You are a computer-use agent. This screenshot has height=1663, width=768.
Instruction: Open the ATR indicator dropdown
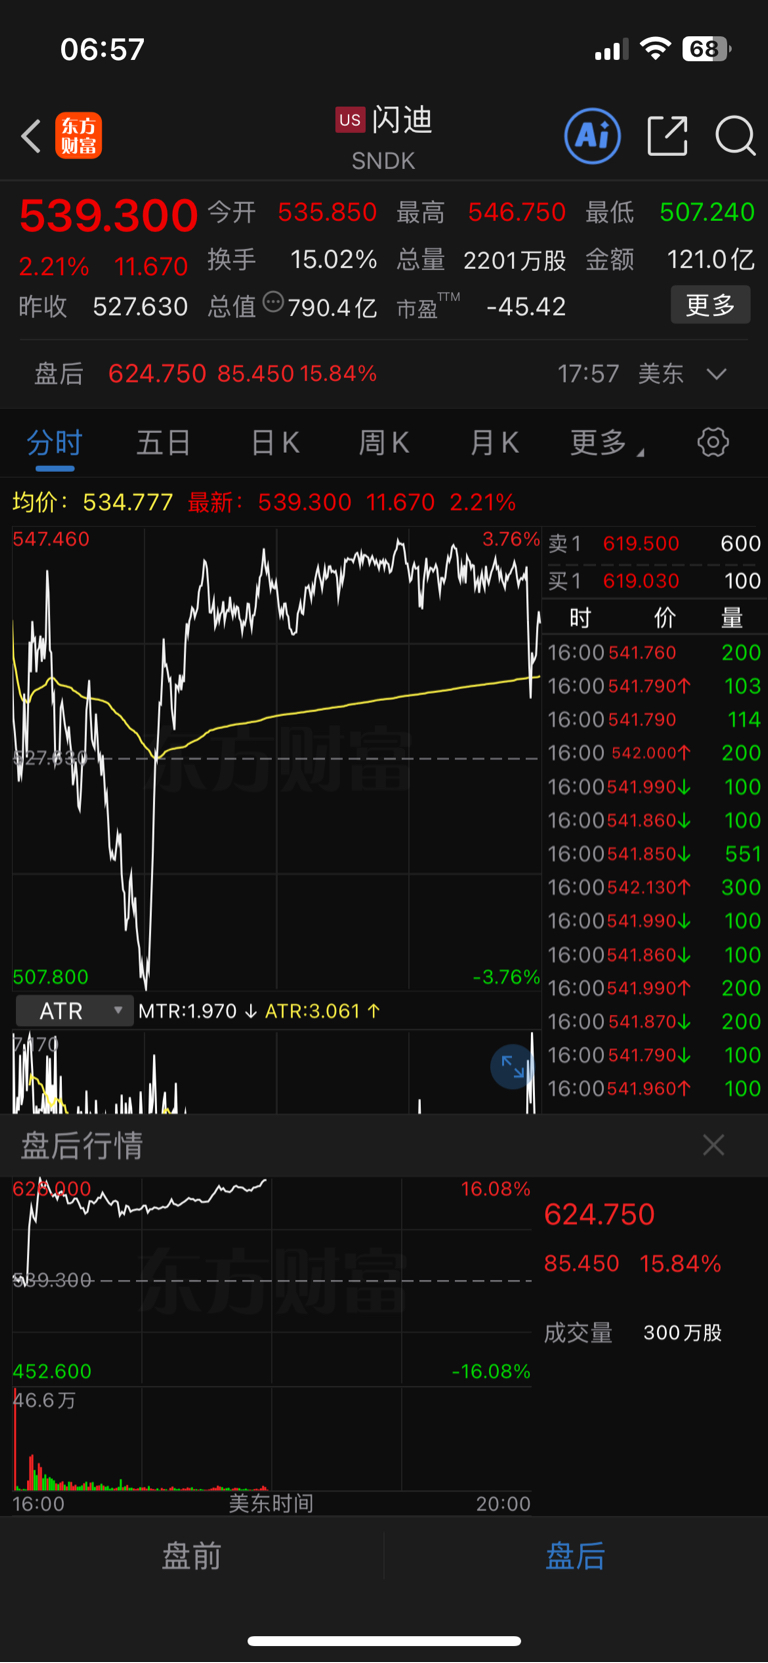click(75, 1011)
